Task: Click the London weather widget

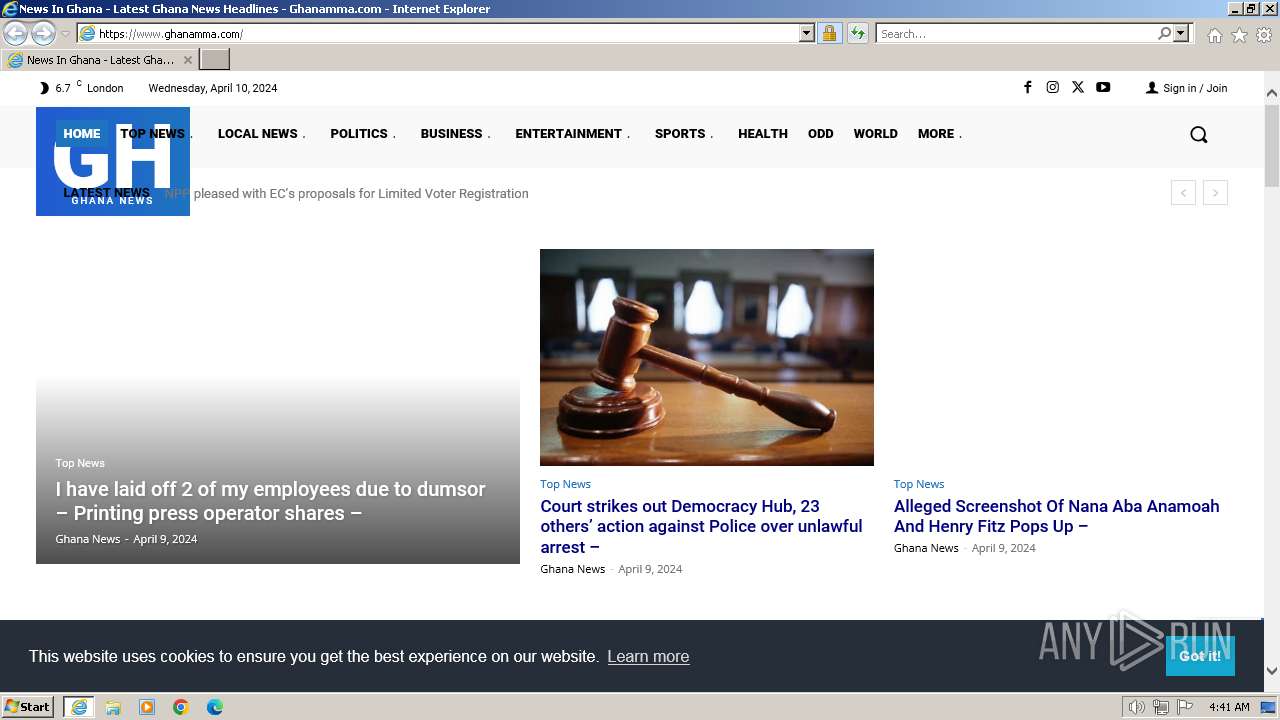Action: coord(81,88)
